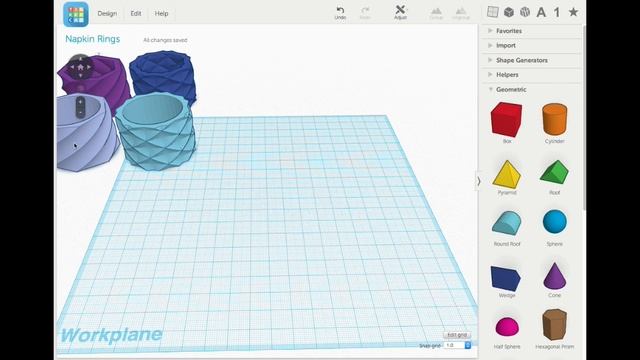Zoom in with the plus button

coord(80,102)
